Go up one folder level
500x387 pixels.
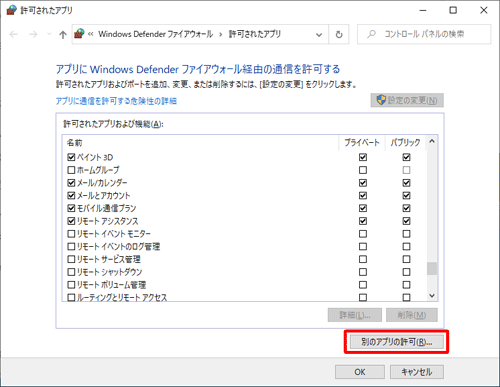click(x=63, y=34)
